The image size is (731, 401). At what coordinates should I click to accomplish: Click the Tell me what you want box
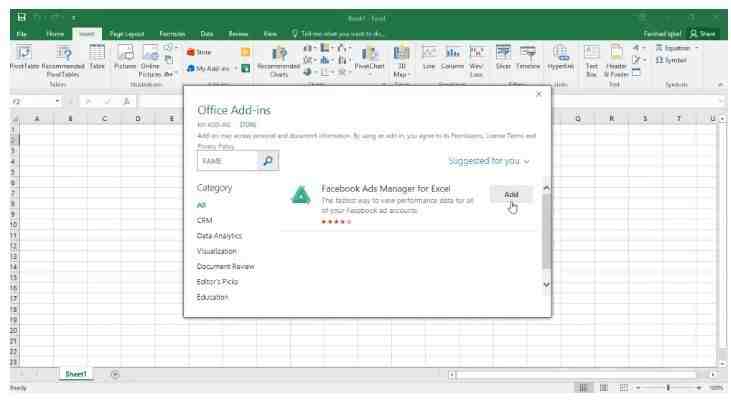(x=338, y=34)
